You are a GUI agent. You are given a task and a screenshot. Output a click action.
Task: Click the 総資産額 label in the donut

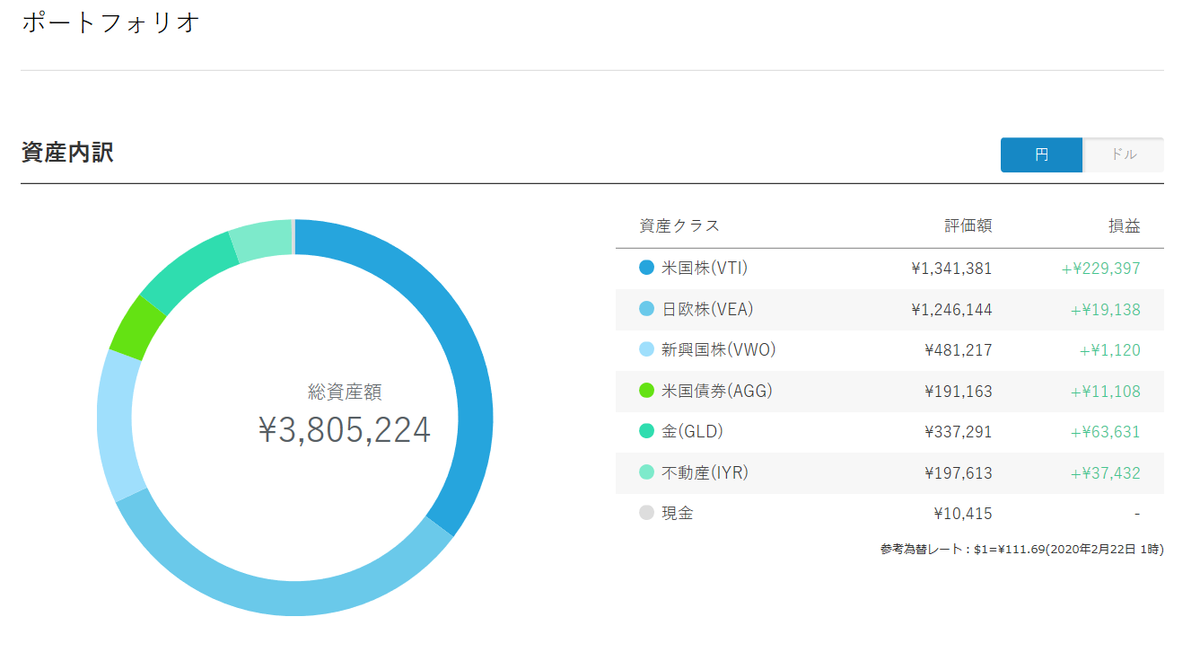pos(345,392)
